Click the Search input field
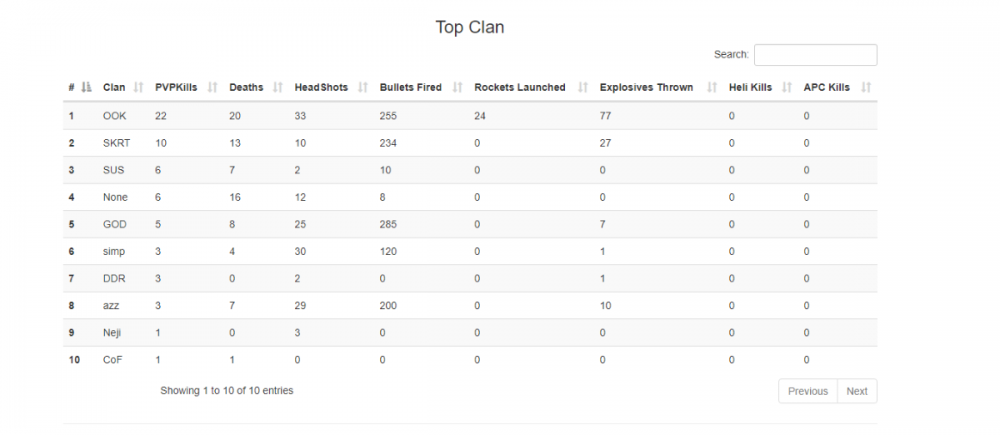Viewport: 1000px width, 435px height. [815, 55]
